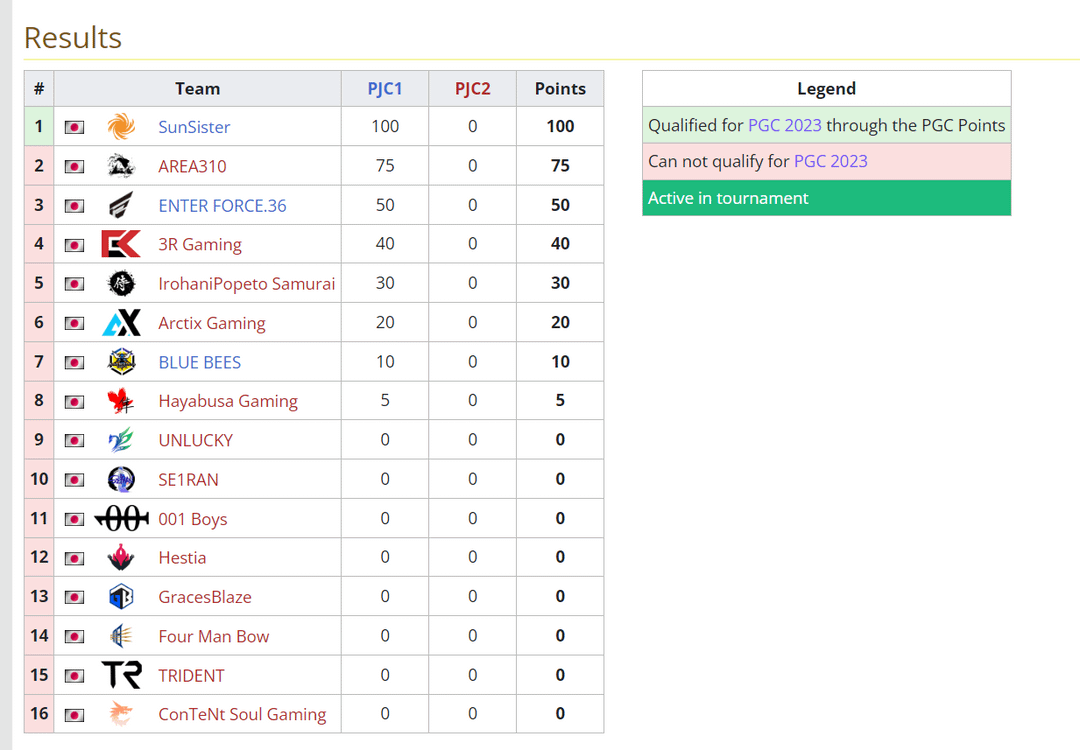Screen dimensions: 1080x750
Task: Follow the IrohaniPopeto Samurai team link
Action: point(246,284)
